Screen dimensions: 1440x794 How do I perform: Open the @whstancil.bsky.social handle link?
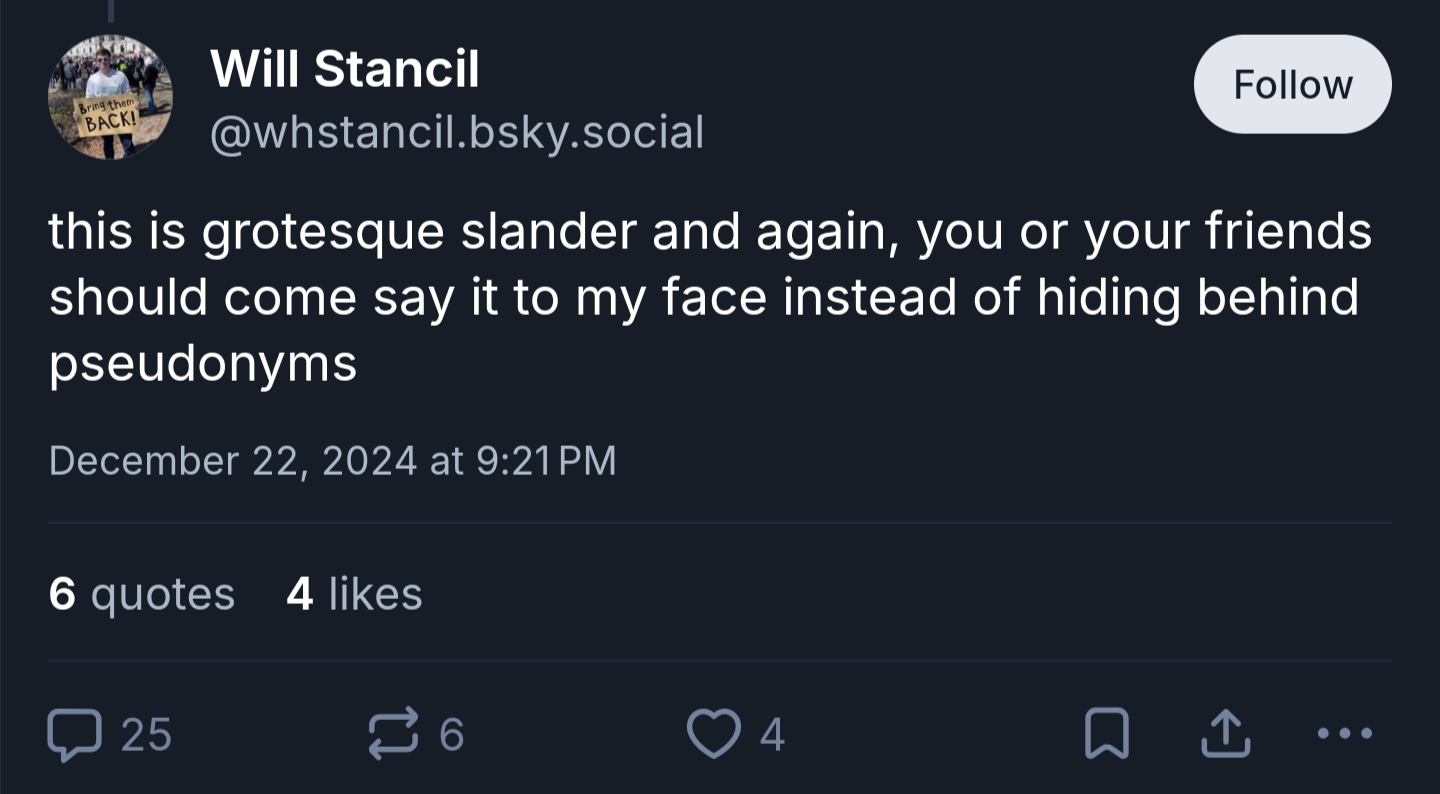[457, 132]
